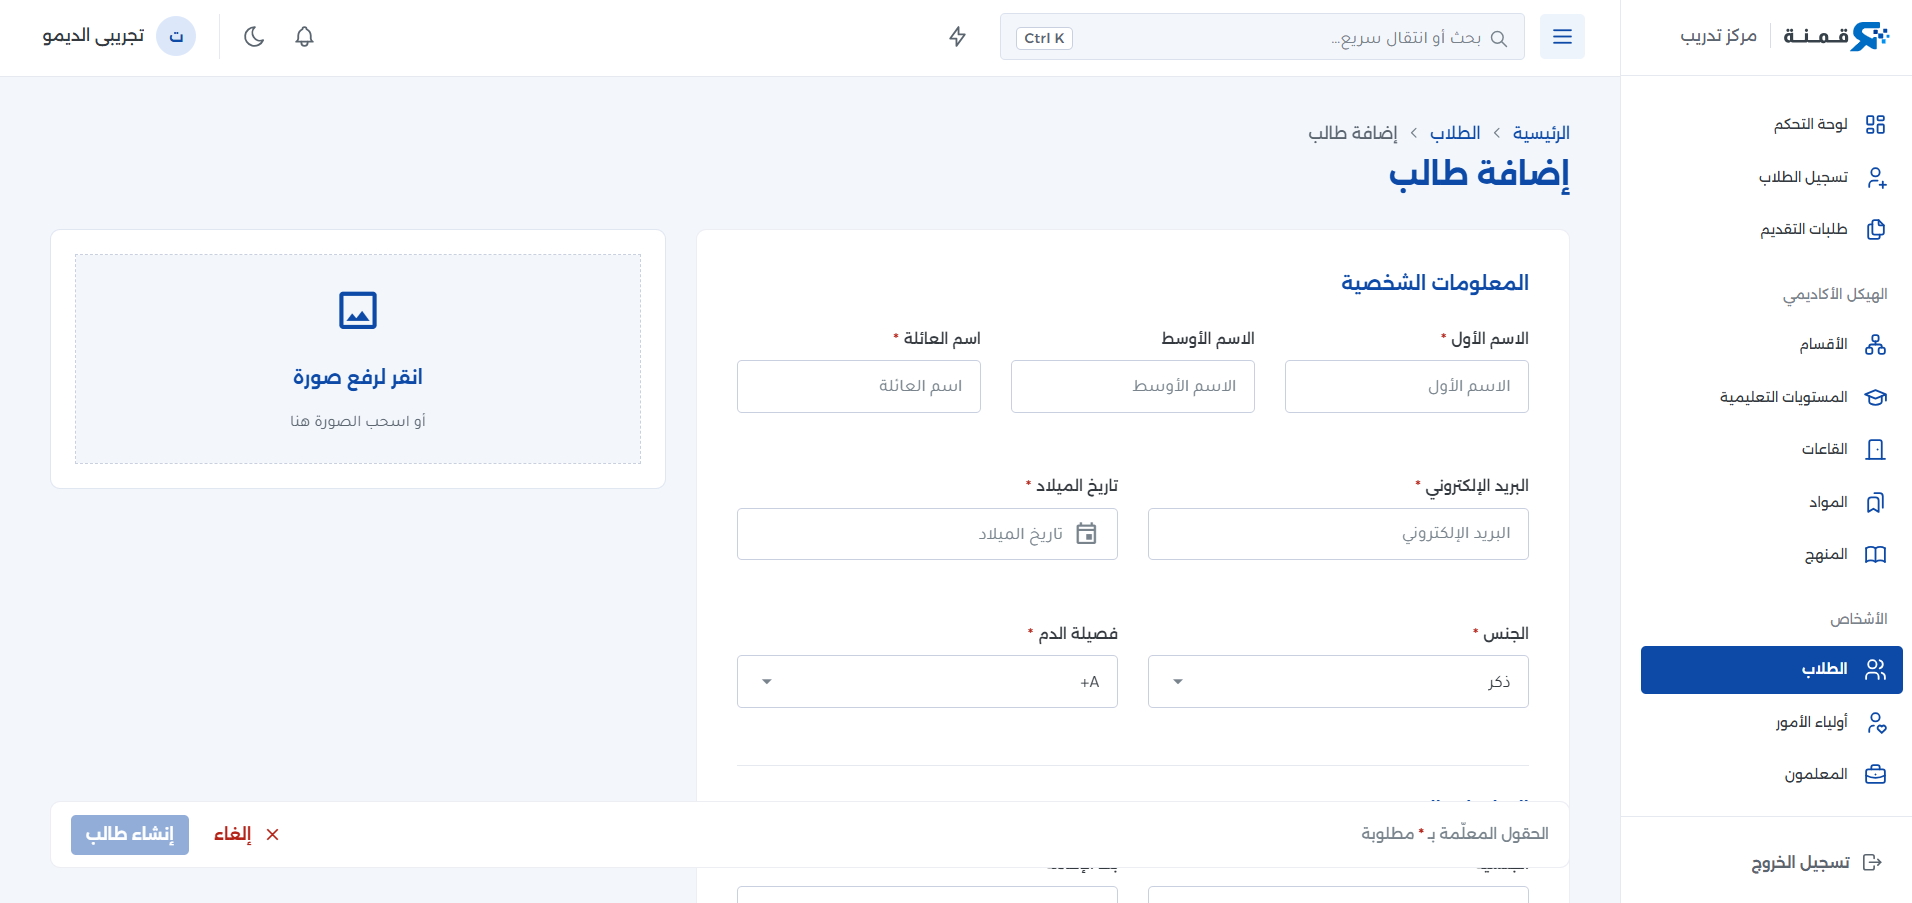Go to الطلاب breadcrumb link
The image size is (1912, 903).
tap(1455, 133)
